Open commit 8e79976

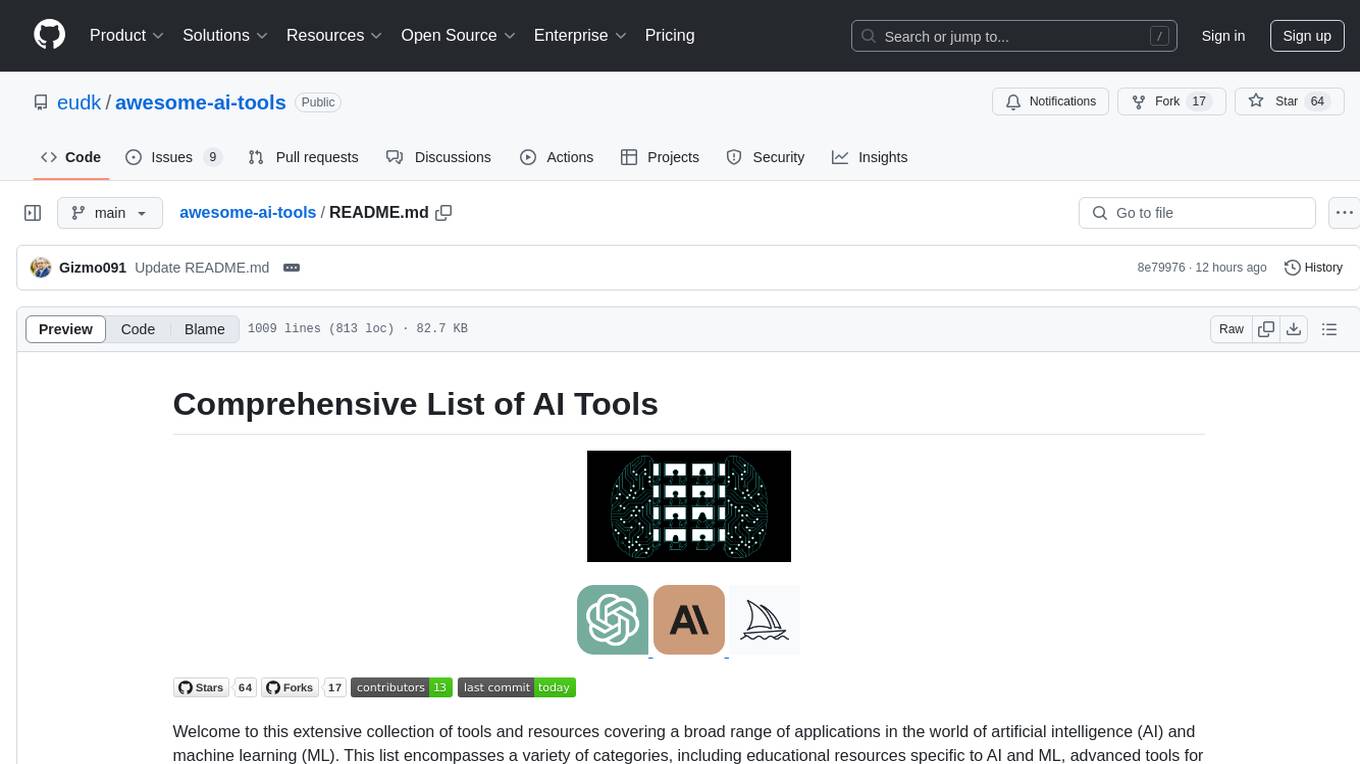(x=1161, y=268)
